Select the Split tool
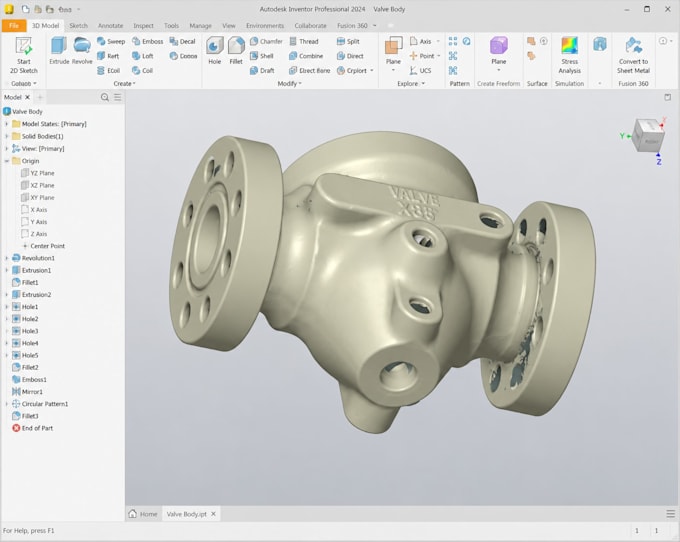The image size is (680, 542). [x=348, y=41]
